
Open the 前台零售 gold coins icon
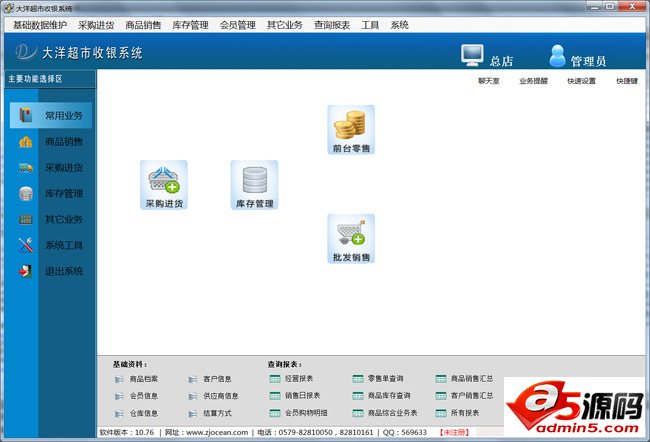pos(351,130)
